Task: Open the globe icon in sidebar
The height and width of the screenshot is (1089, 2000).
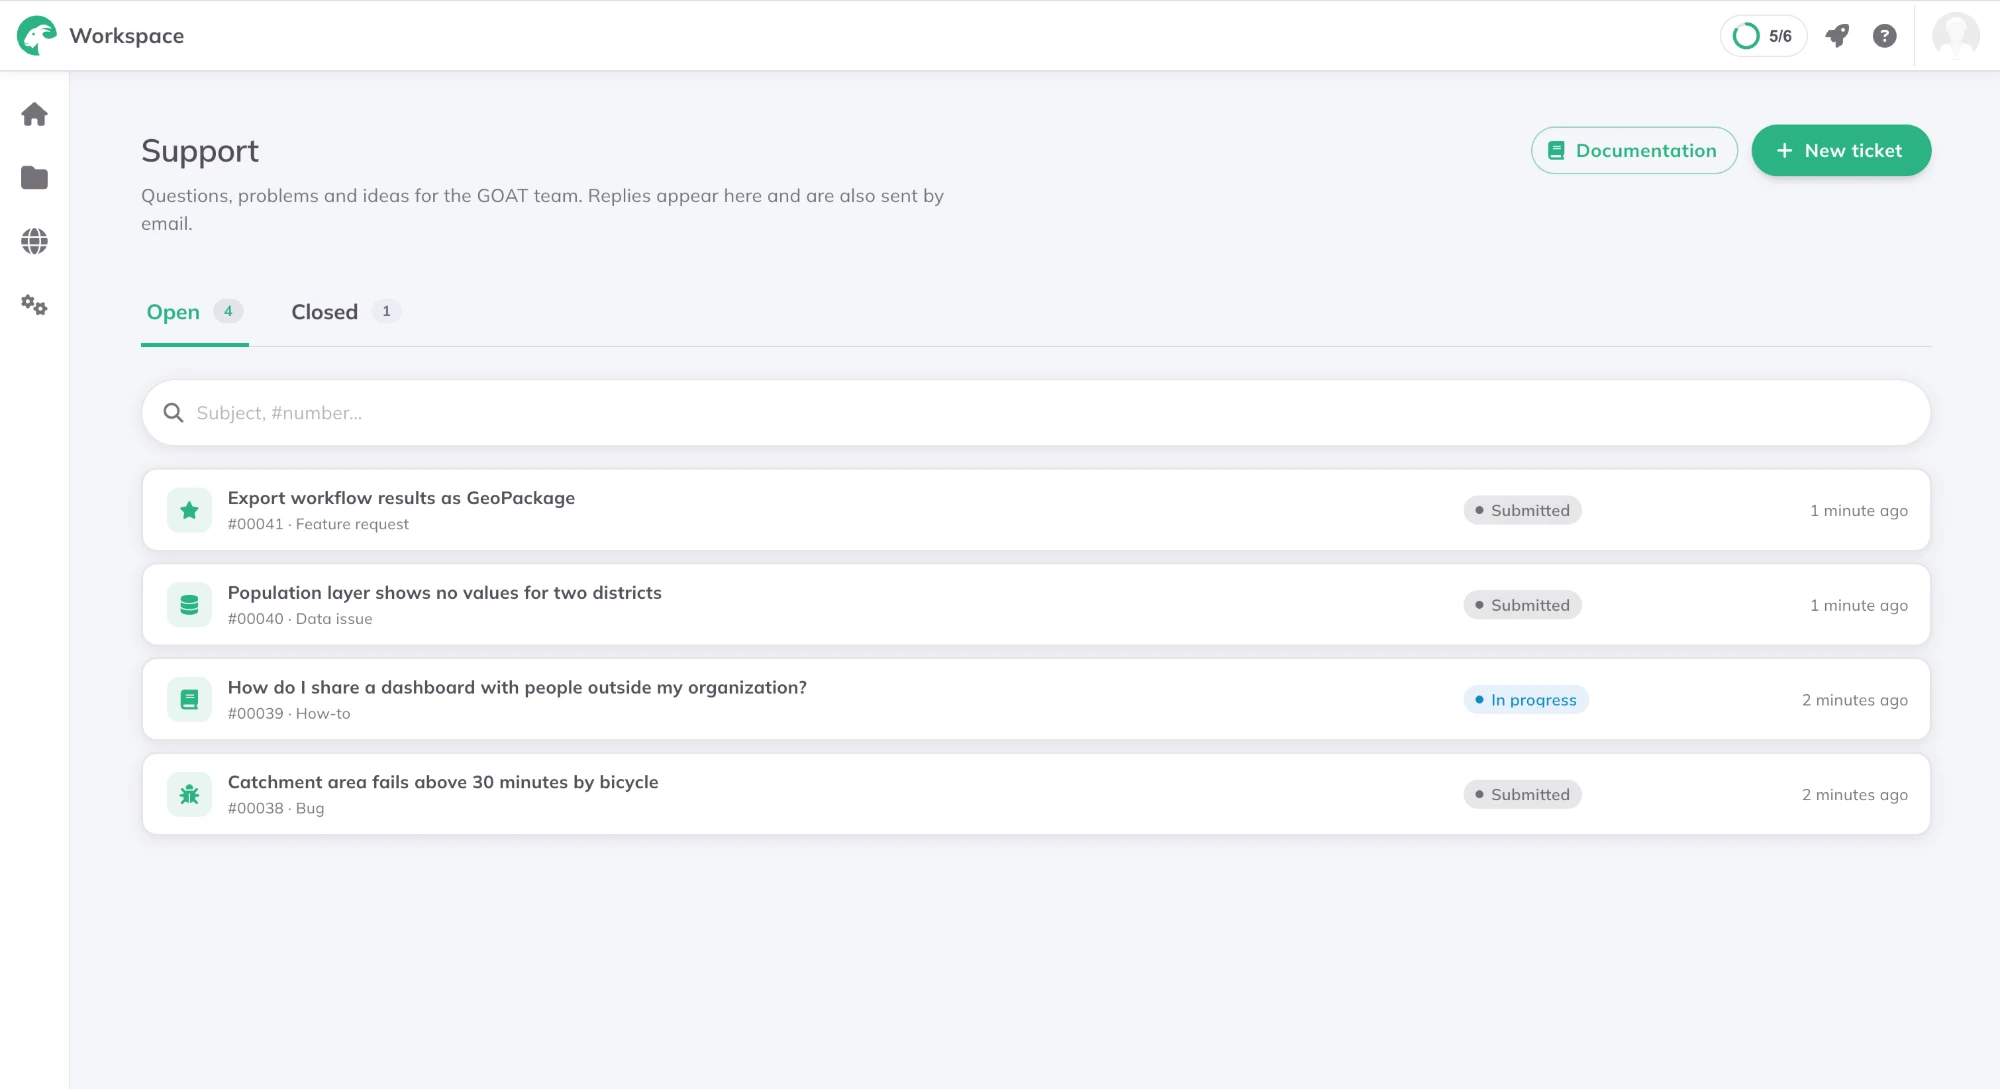Action: coord(34,241)
